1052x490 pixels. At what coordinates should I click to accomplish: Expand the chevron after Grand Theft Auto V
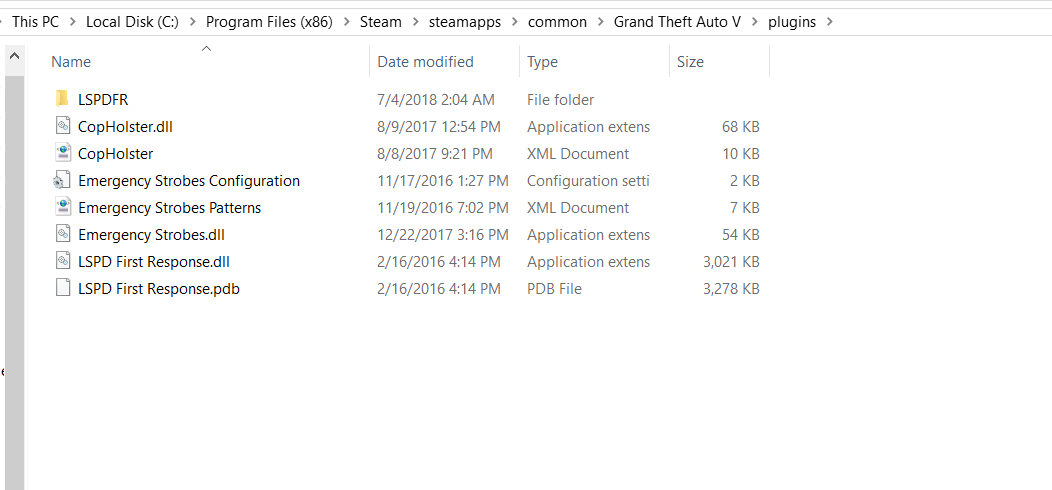coord(755,22)
